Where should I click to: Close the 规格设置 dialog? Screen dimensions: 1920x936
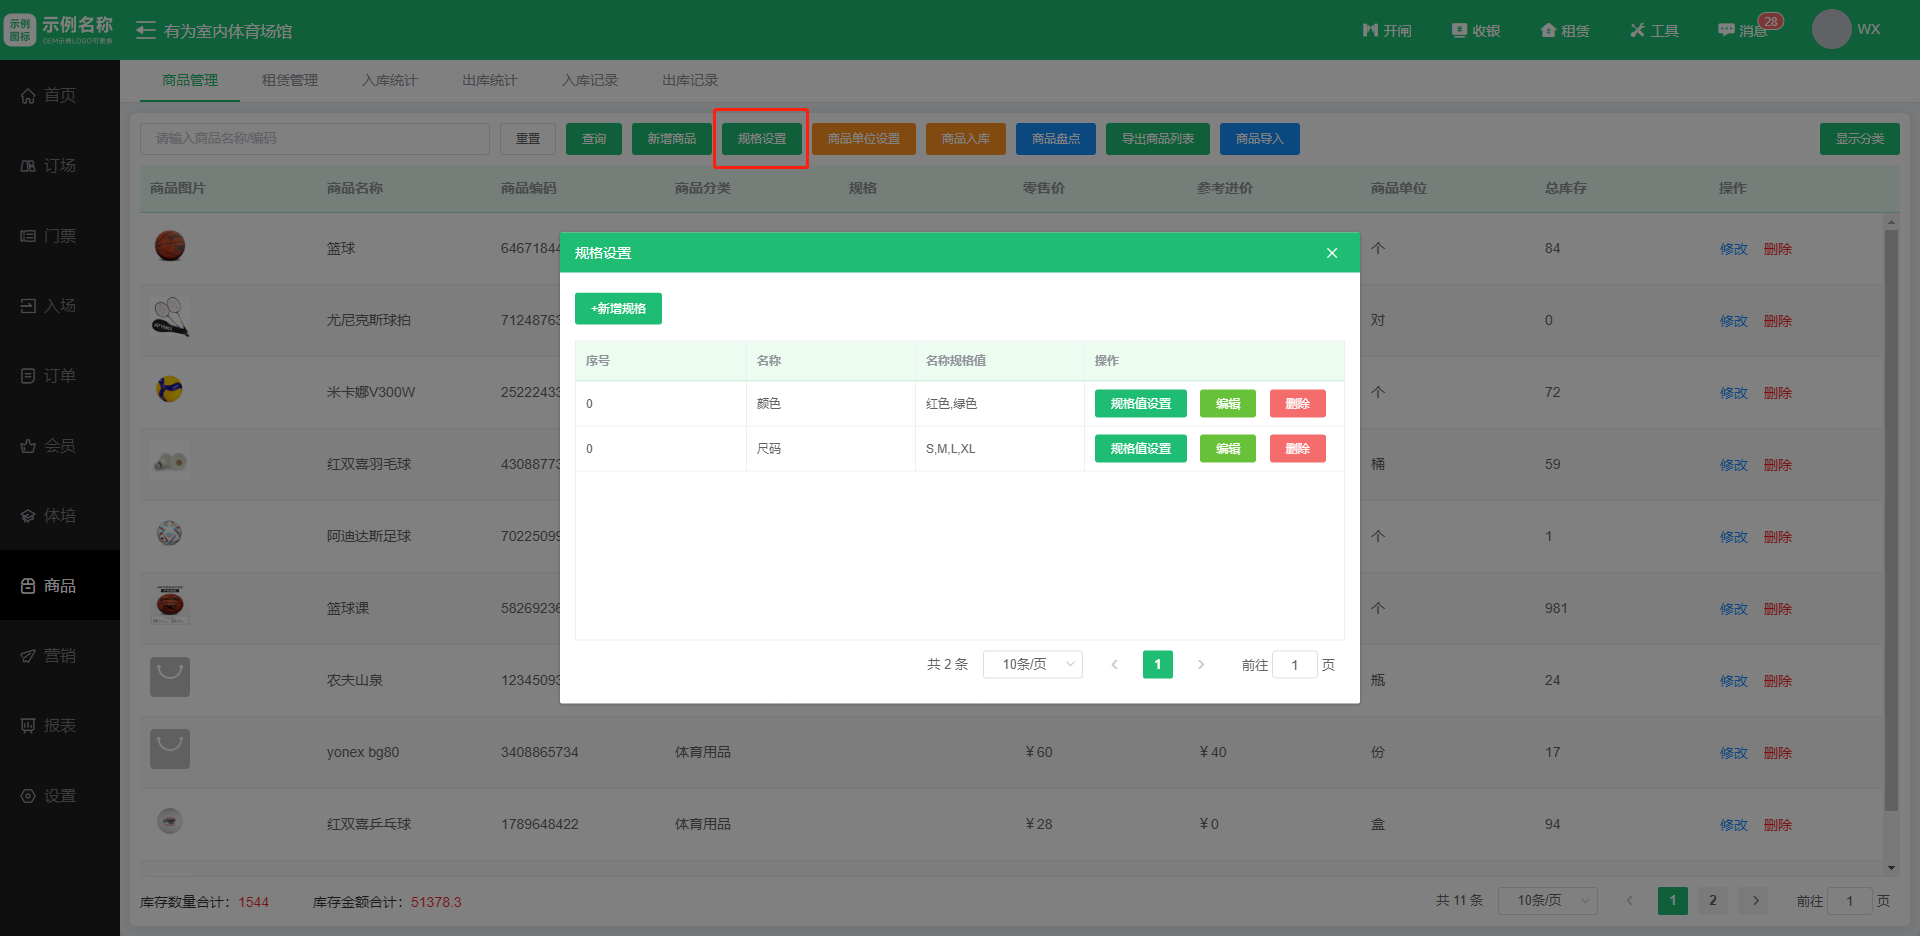1332,253
